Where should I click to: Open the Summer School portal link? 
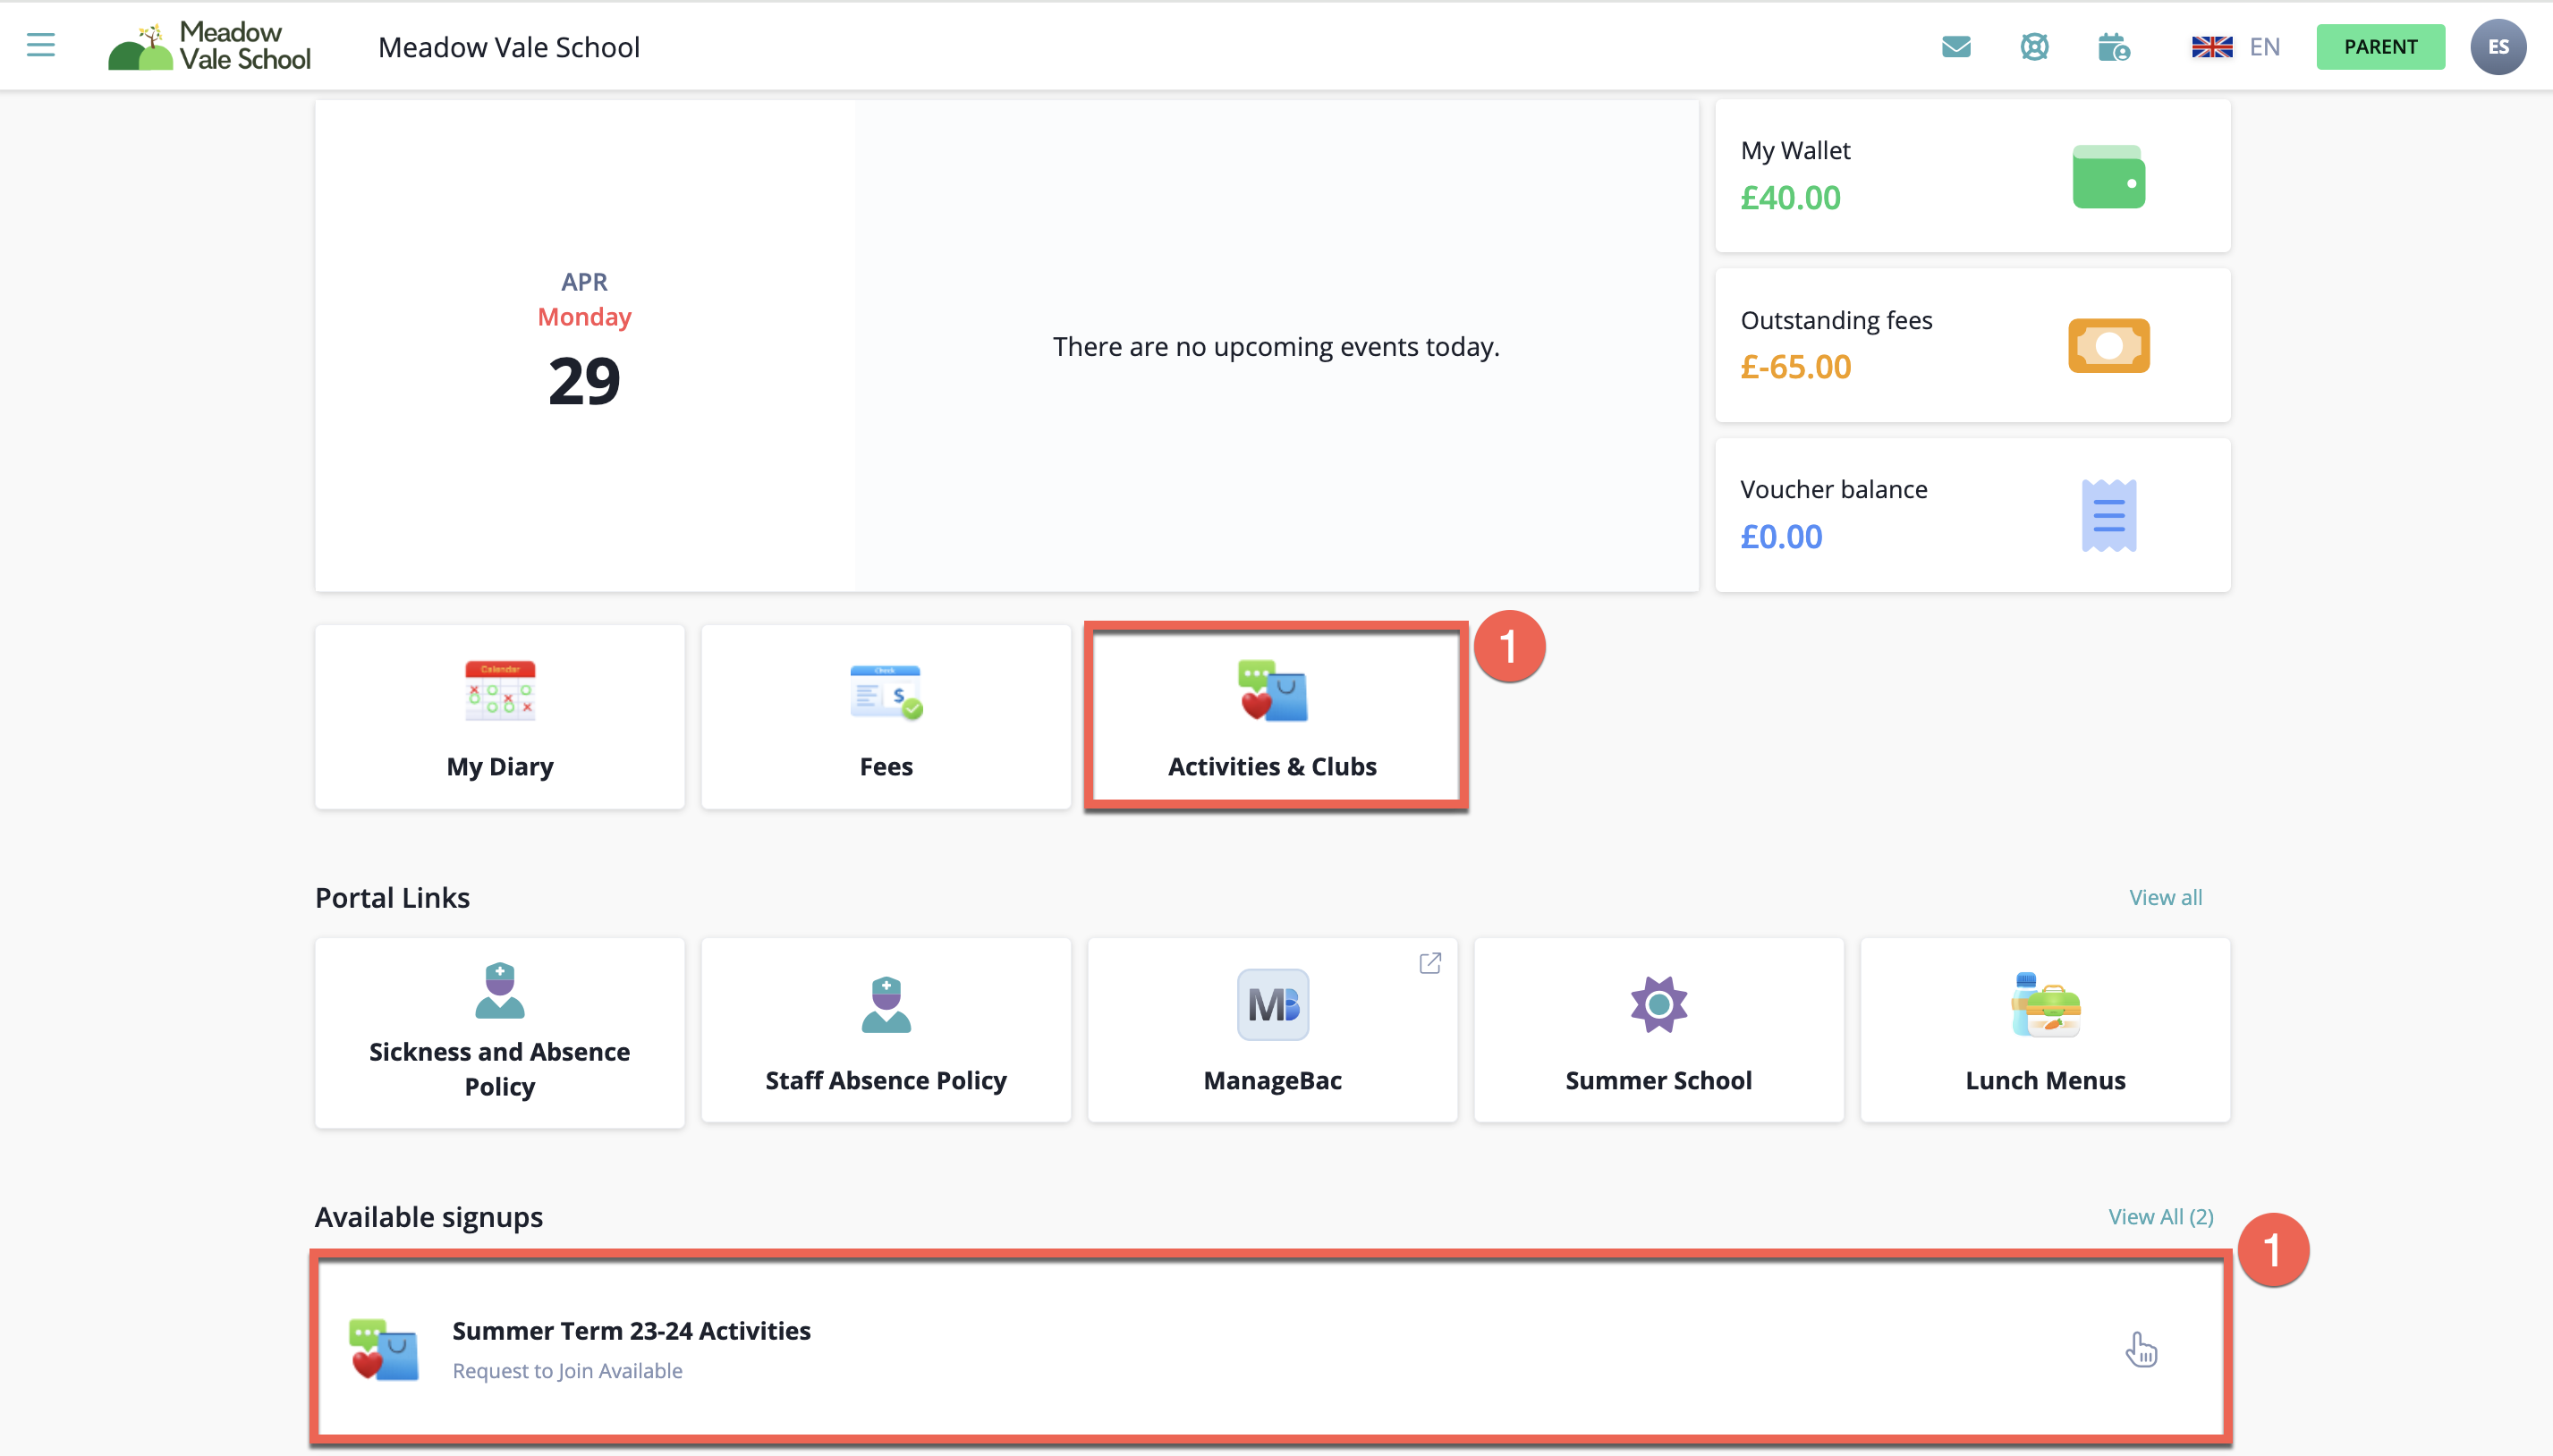click(x=1658, y=1030)
